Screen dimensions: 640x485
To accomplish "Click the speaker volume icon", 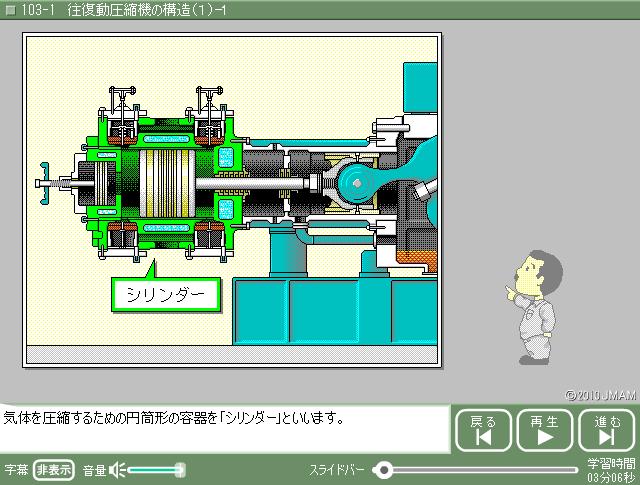I will pyautogui.click(x=118, y=470).
